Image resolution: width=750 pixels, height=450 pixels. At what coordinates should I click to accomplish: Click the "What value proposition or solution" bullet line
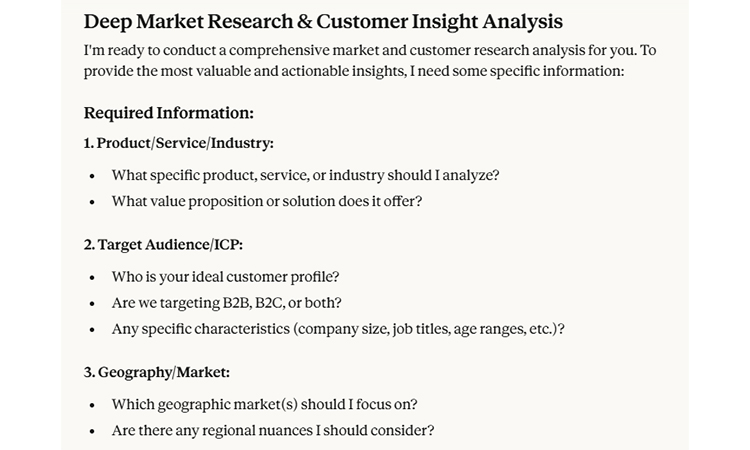click(266, 201)
